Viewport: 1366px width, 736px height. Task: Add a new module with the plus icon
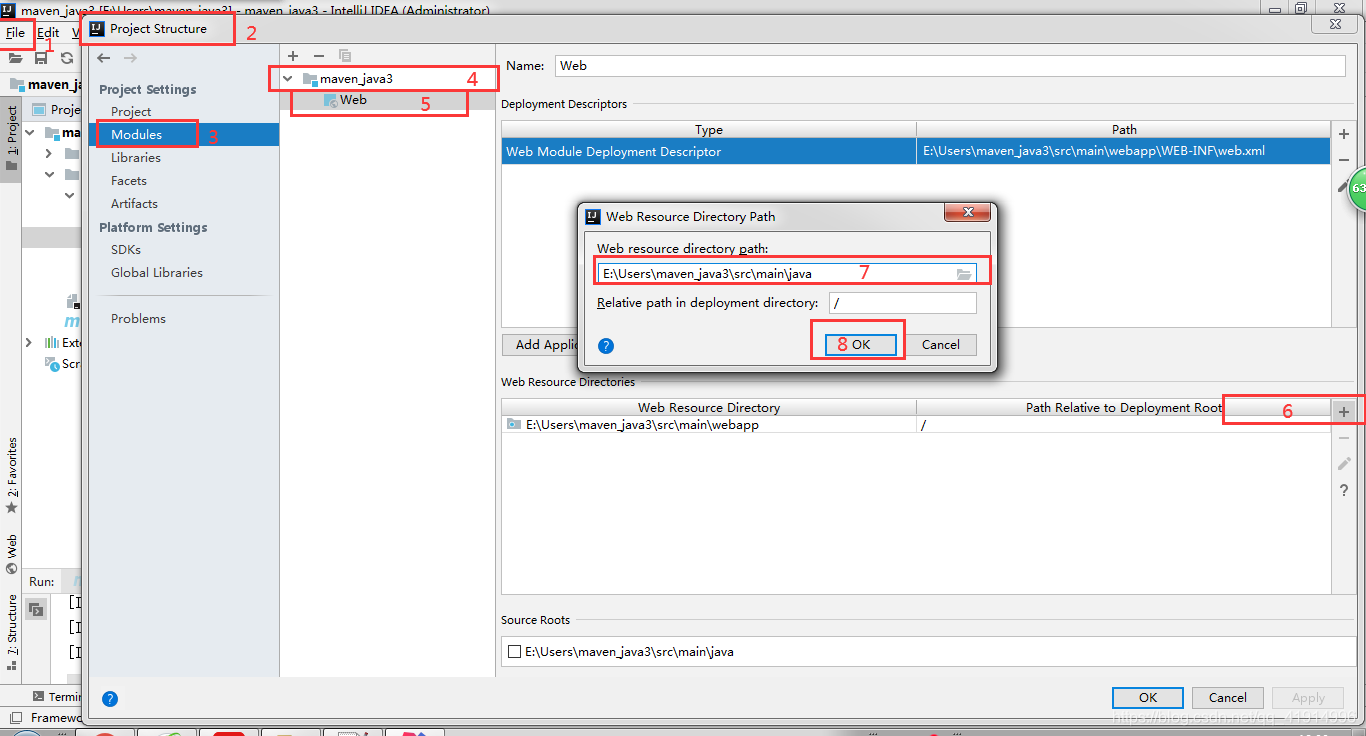click(x=293, y=56)
